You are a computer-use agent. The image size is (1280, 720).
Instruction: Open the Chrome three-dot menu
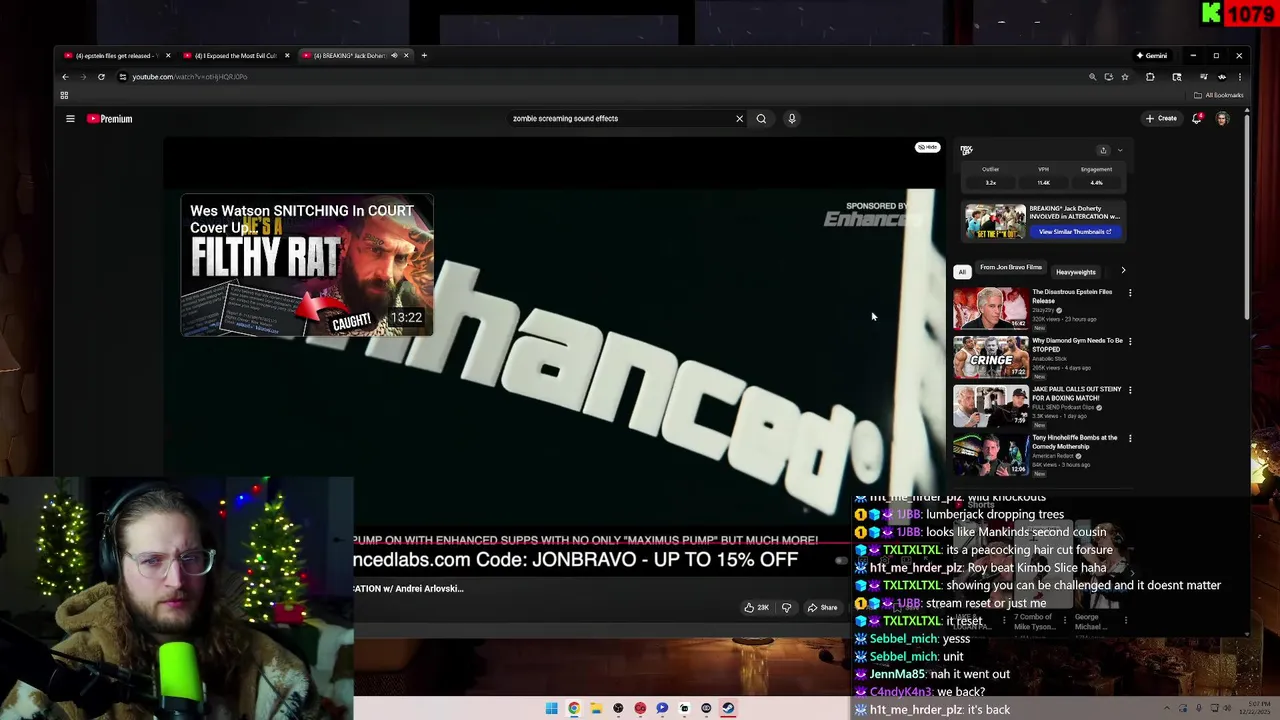click(x=1239, y=77)
